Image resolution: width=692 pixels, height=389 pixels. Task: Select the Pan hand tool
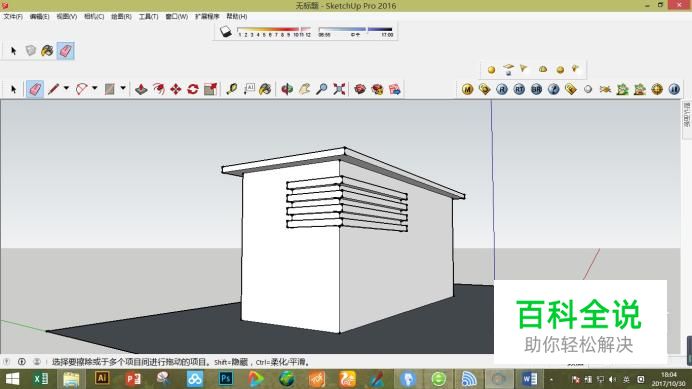click(305, 89)
